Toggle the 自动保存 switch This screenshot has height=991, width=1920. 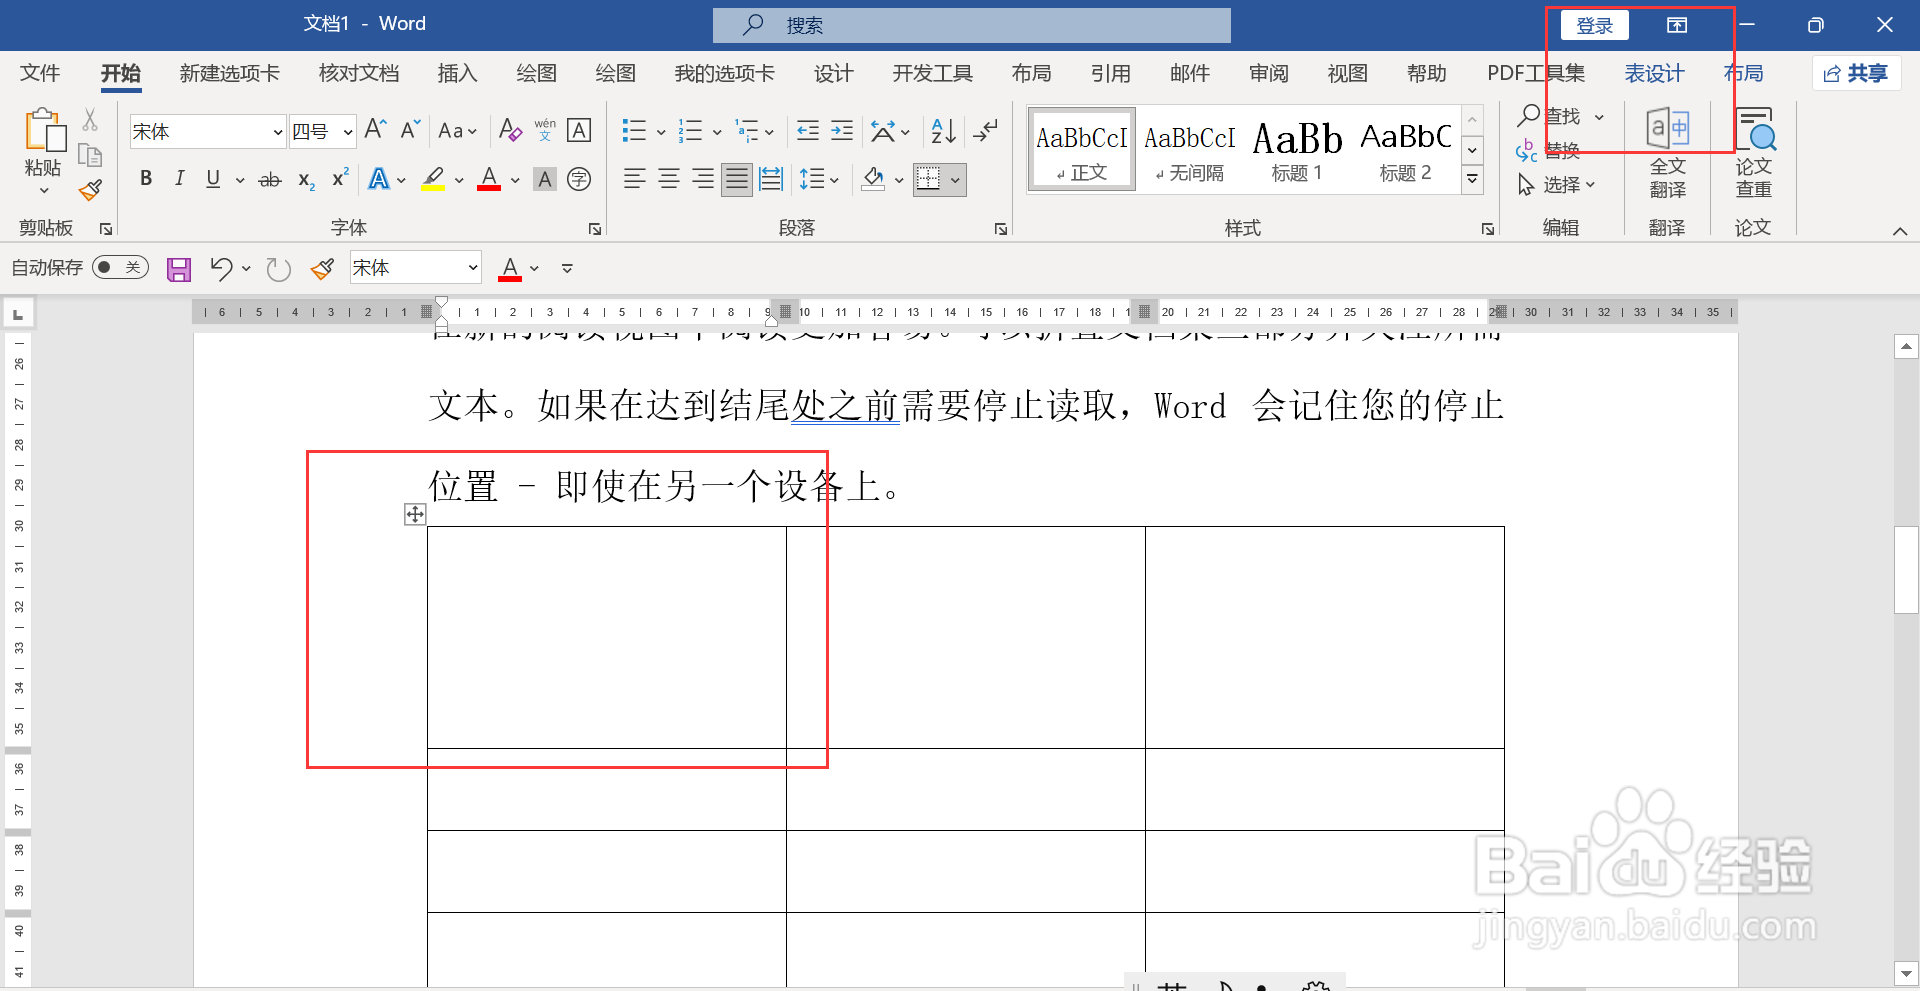pyautogui.click(x=119, y=267)
